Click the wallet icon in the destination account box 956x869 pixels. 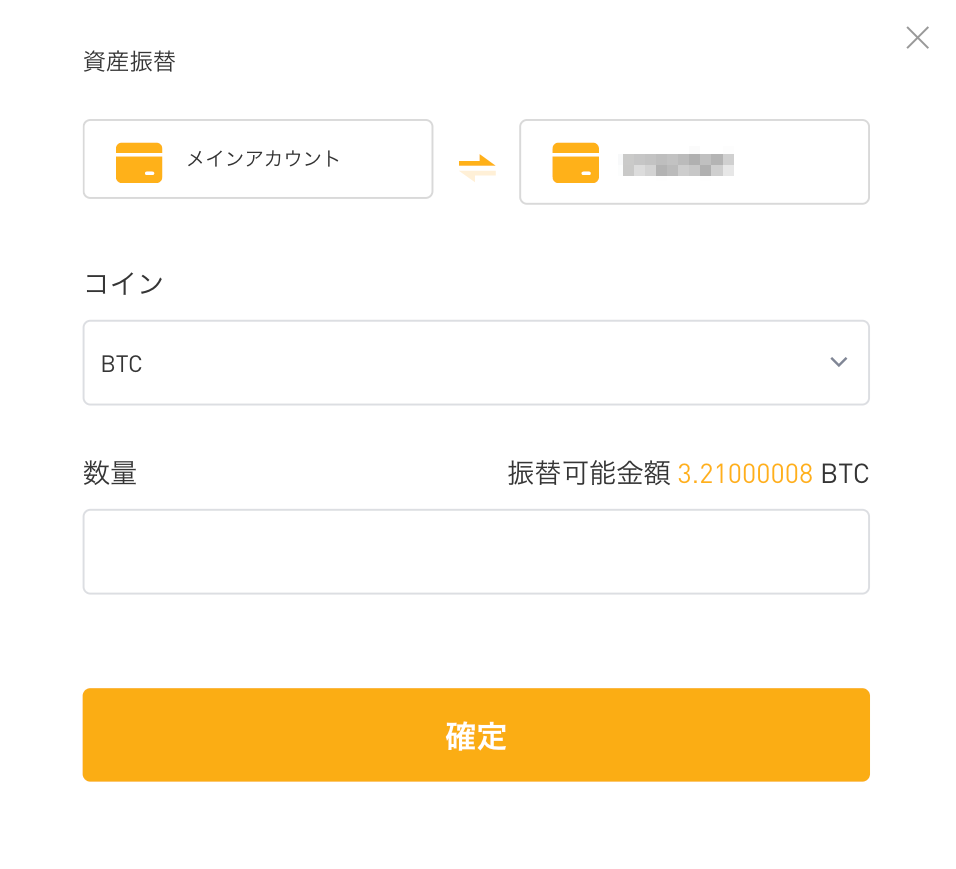(x=576, y=163)
